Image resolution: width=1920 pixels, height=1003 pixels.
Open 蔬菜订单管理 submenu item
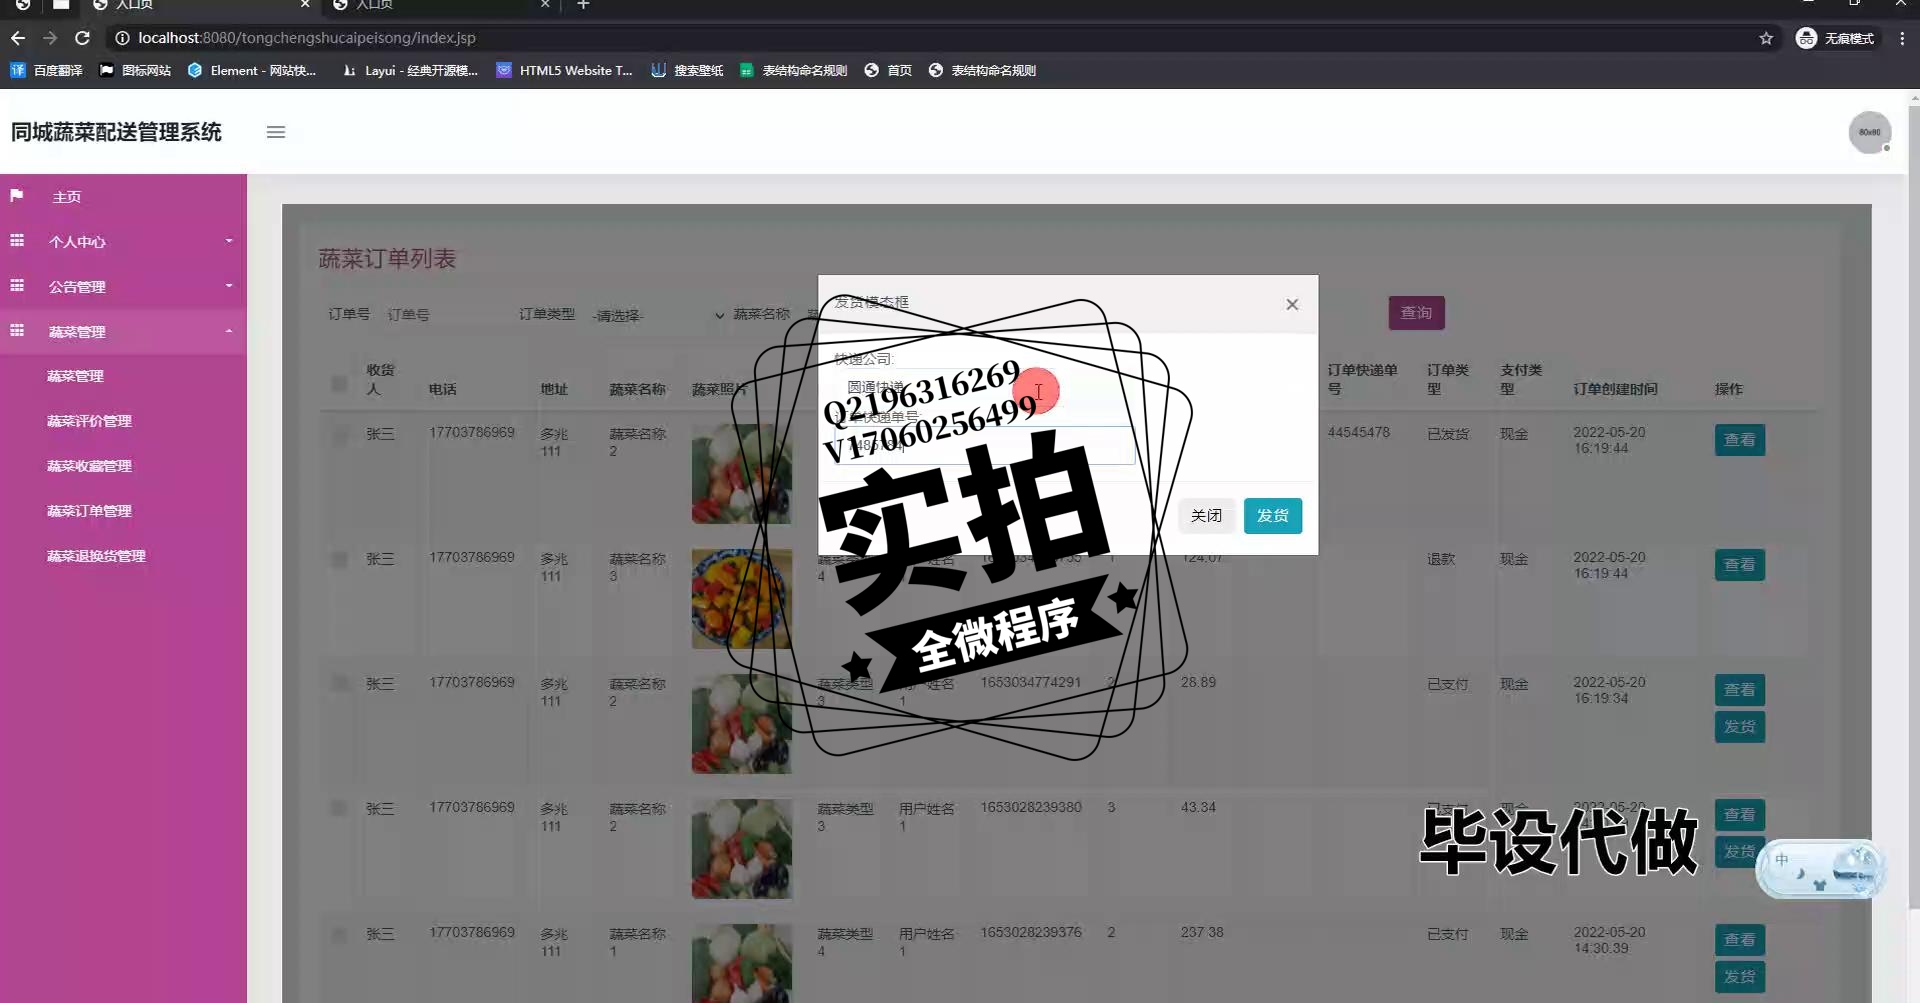89,511
